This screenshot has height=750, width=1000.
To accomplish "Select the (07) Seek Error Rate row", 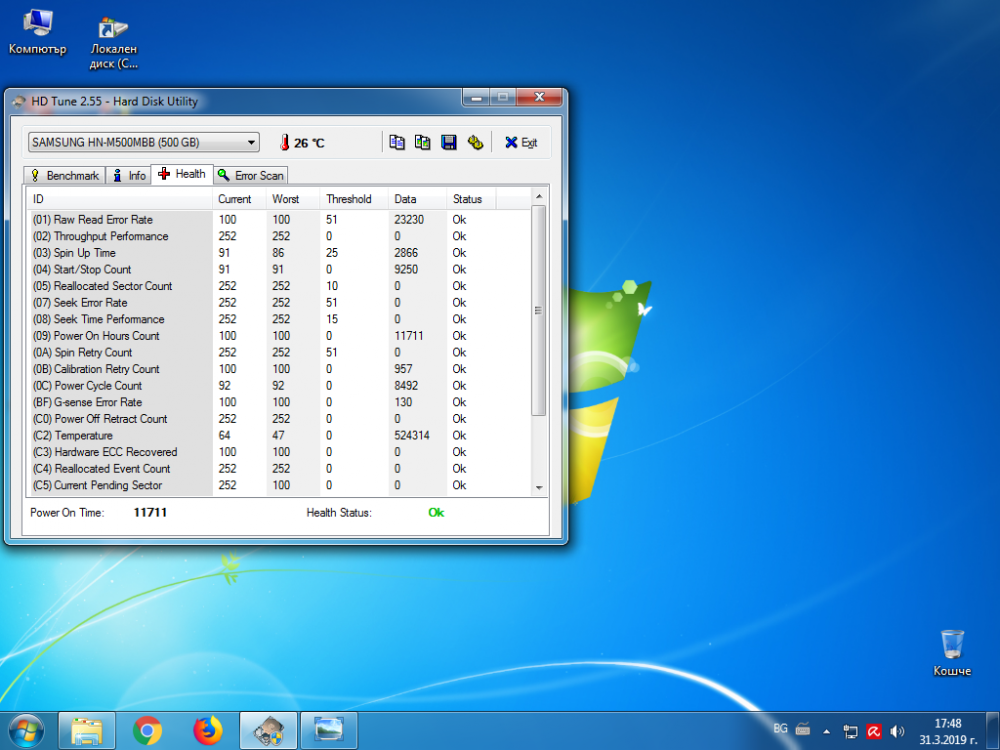I will click(x=279, y=302).
